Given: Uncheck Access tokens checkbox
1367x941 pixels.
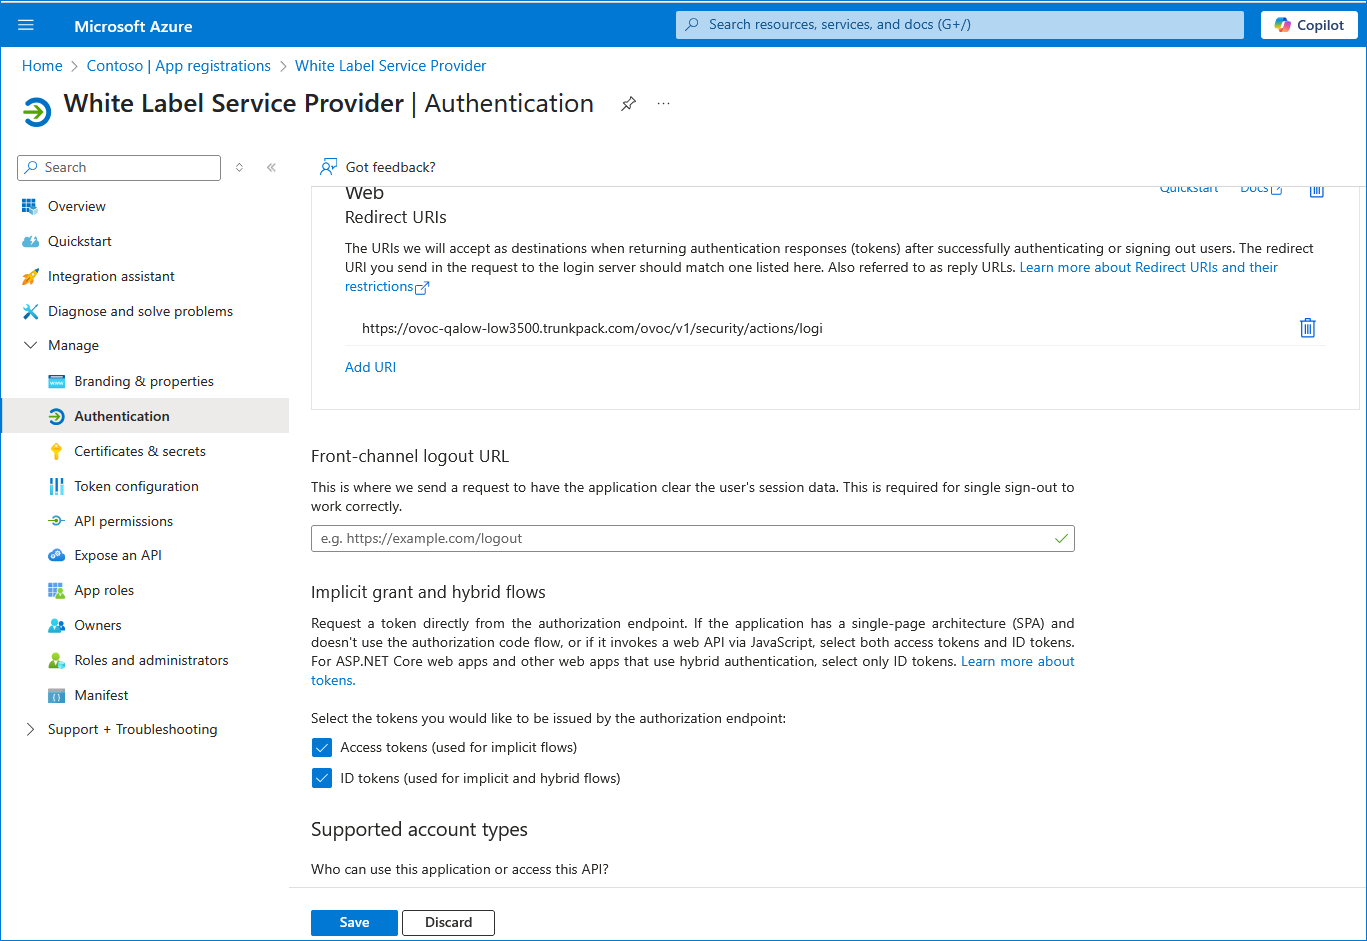Looking at the screenshot, I should (322, 748).
